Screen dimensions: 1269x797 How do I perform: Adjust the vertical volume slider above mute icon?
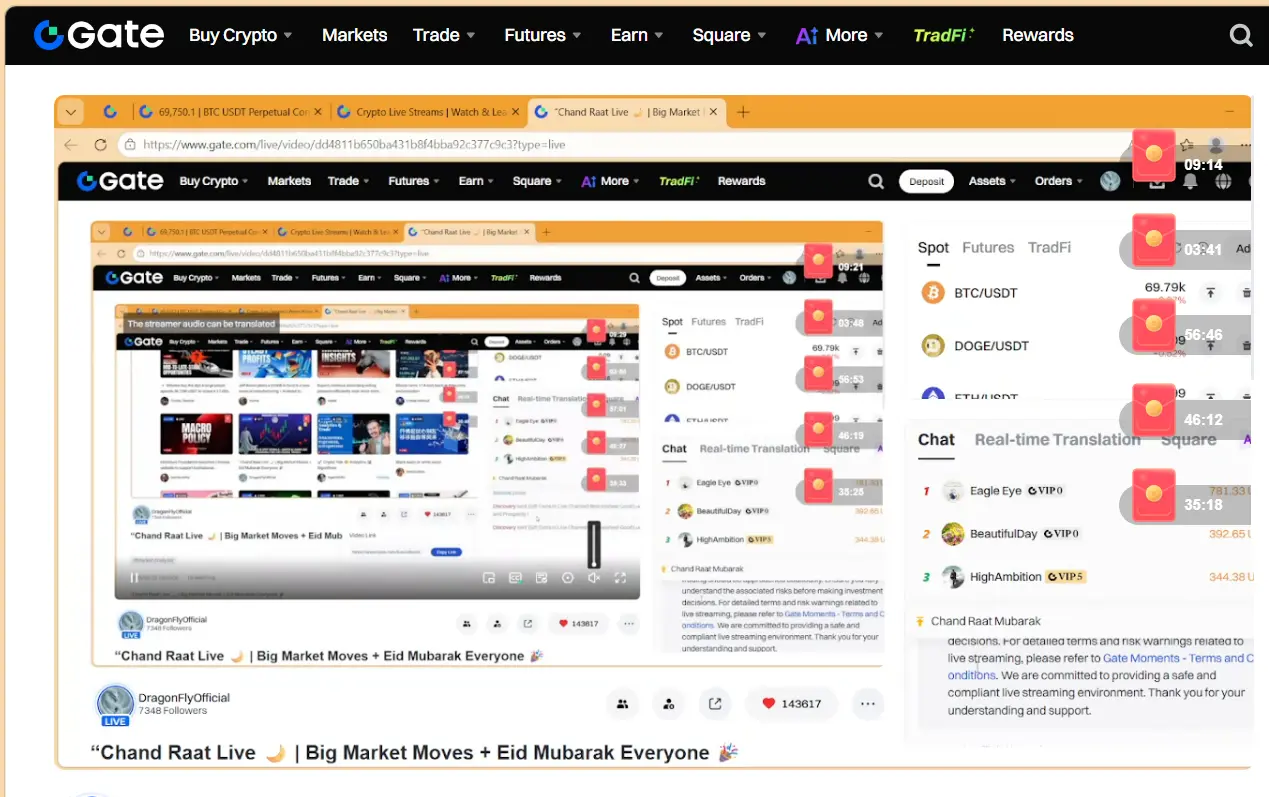click(594, 544)
